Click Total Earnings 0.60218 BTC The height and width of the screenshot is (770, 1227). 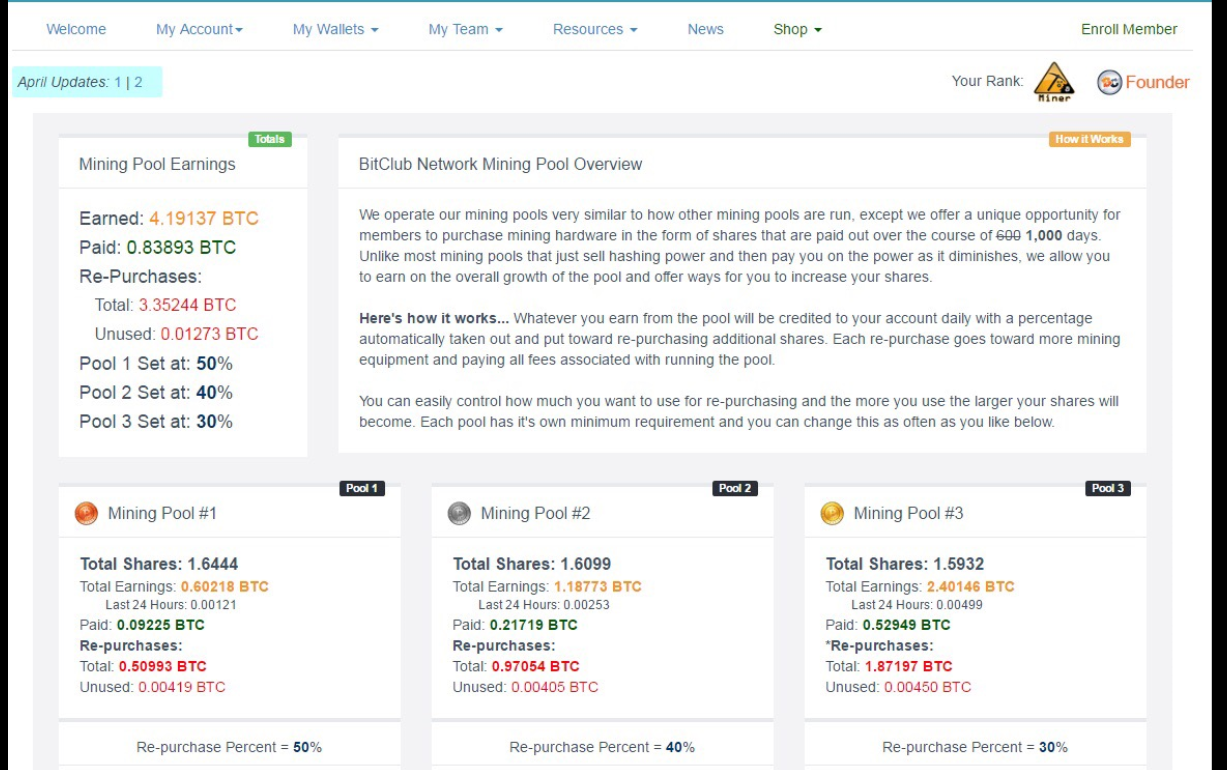point(174,587)
